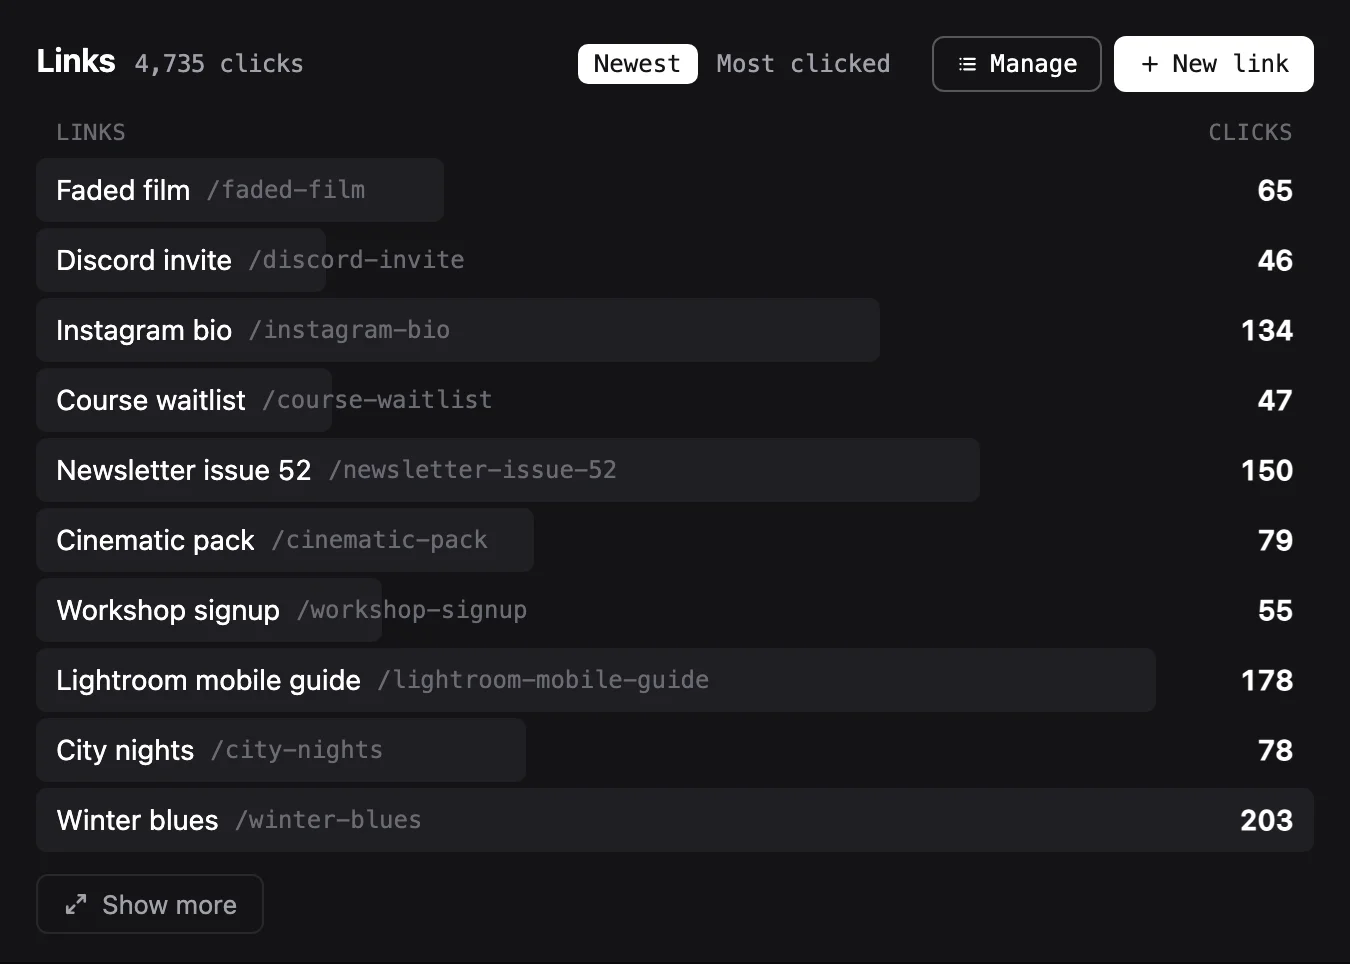Open the Lightroom mobile guide row
This screenshot has height=964, width=1350.
coord(675,680)
